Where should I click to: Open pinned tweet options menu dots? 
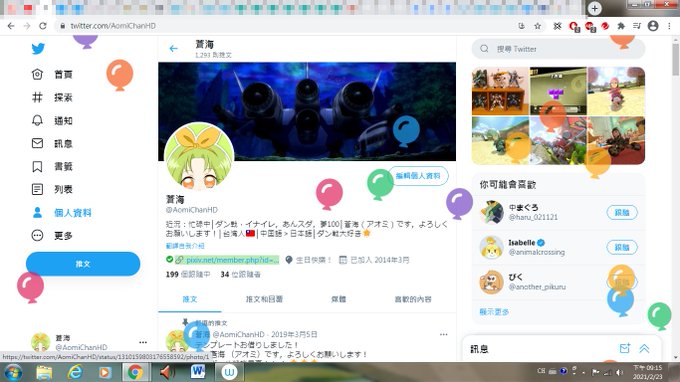point(443,334)
